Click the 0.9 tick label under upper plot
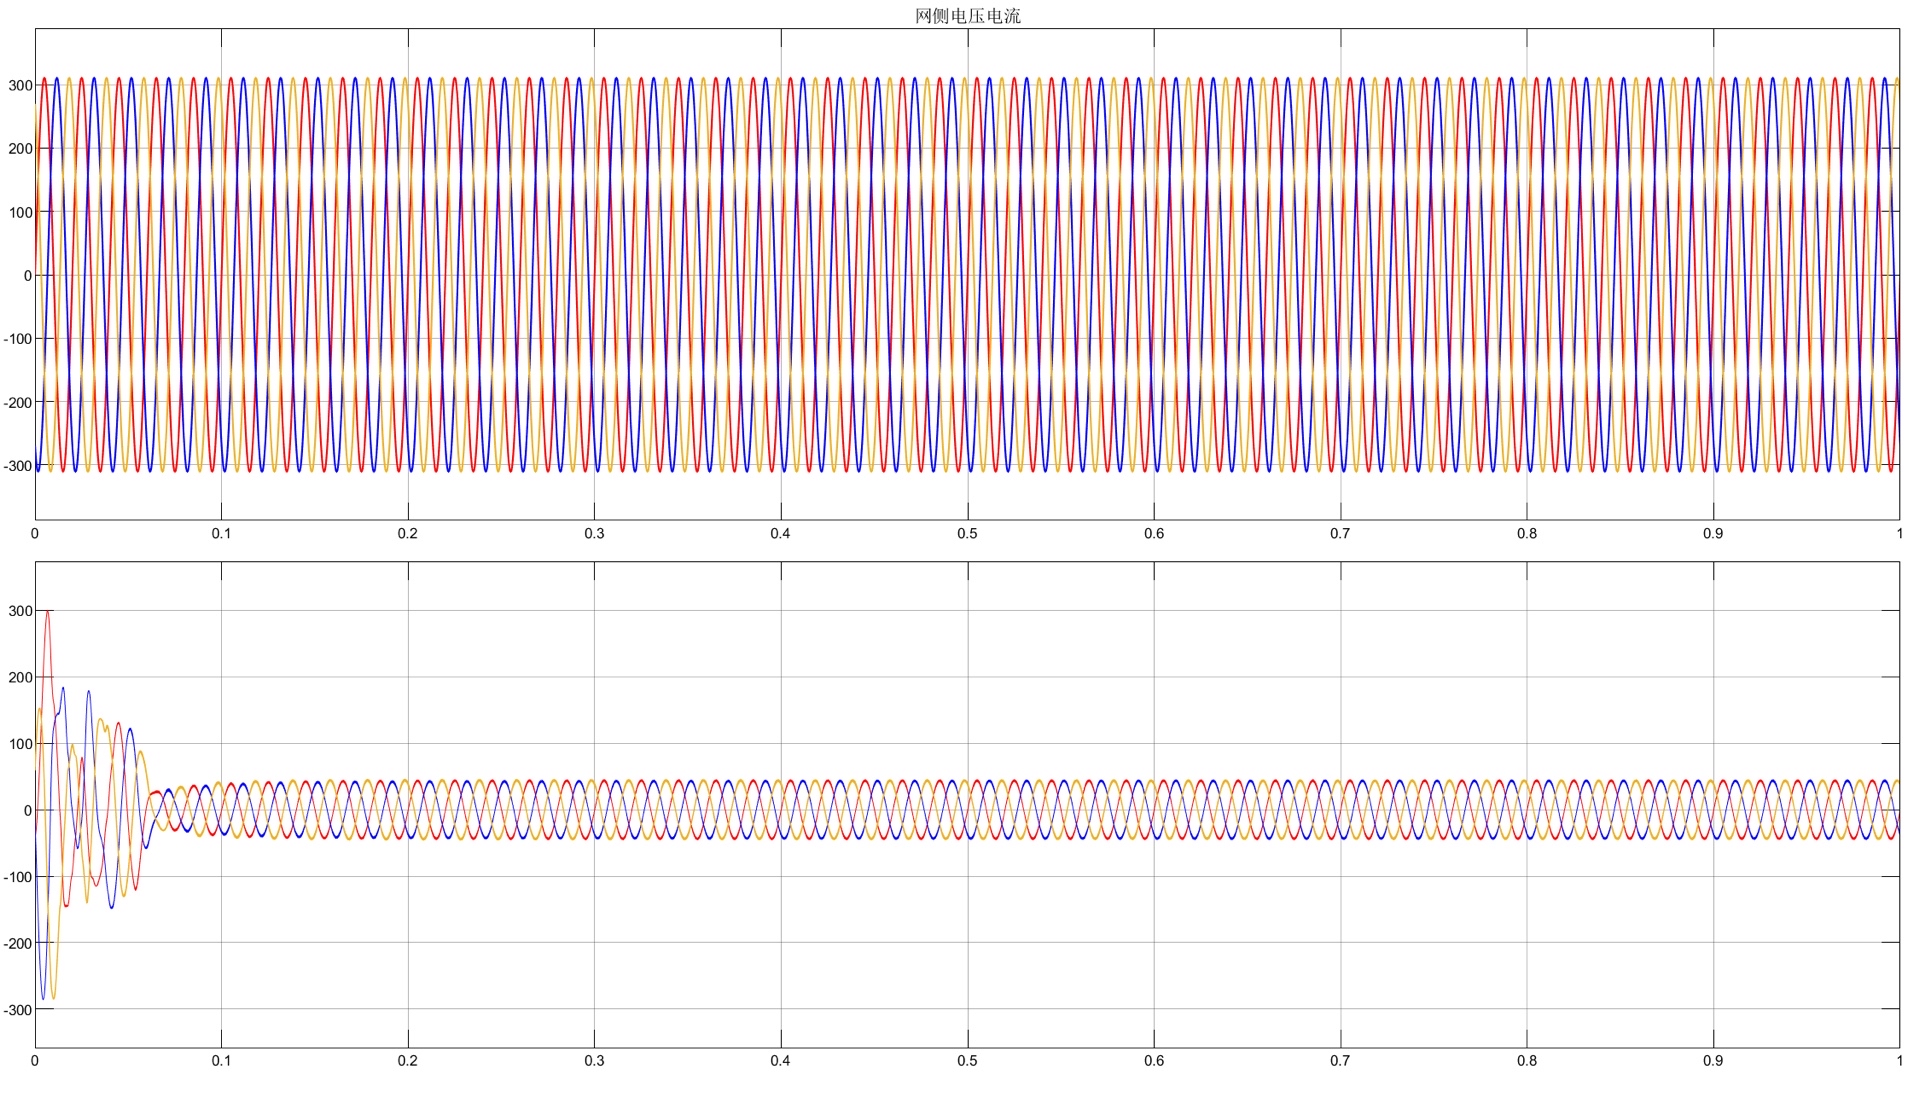This screenshot has width=1920, height=1098. 1713,534
